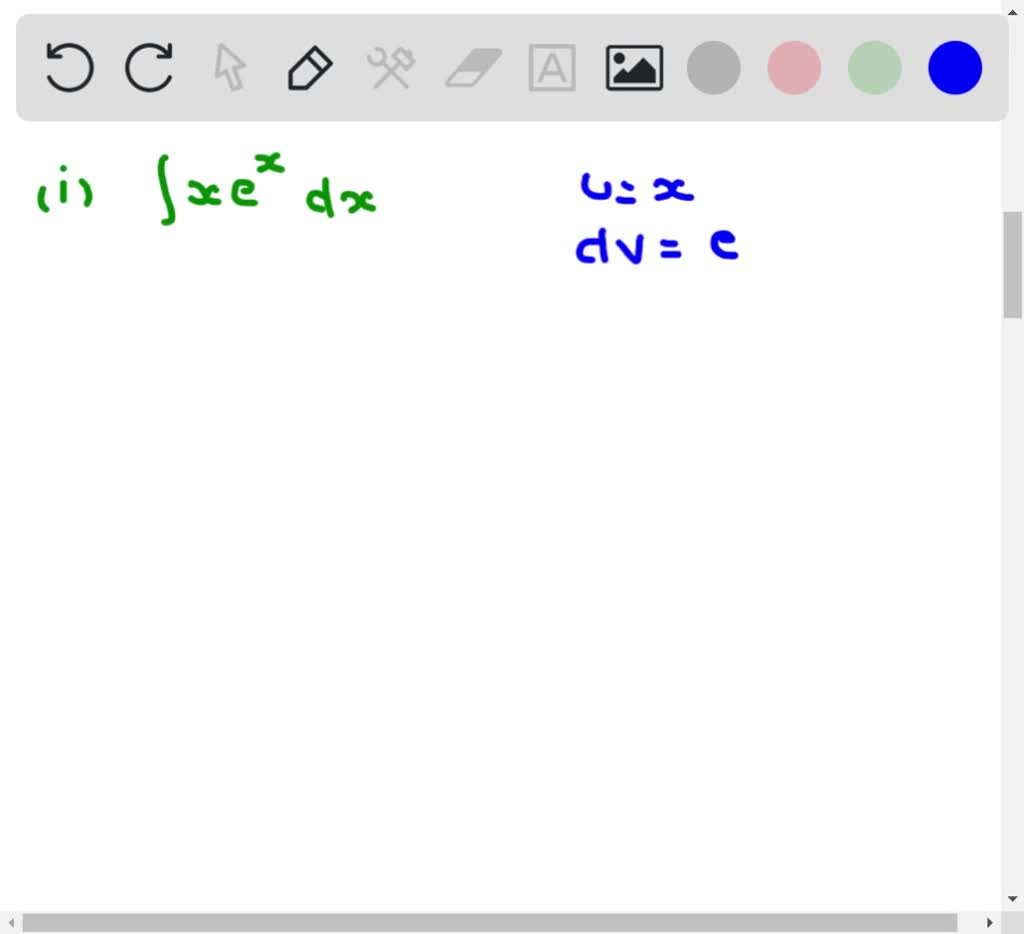
Task: Expand the image insertion options
Action: click(634, 68)
